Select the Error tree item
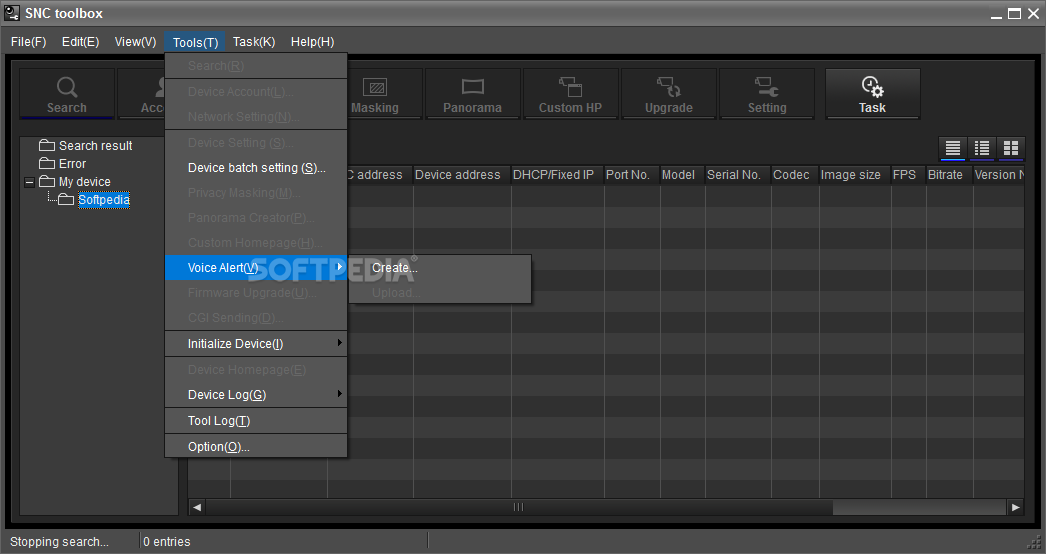The height and width of the screenshot is (554, 1046). (x=72, y=164)
